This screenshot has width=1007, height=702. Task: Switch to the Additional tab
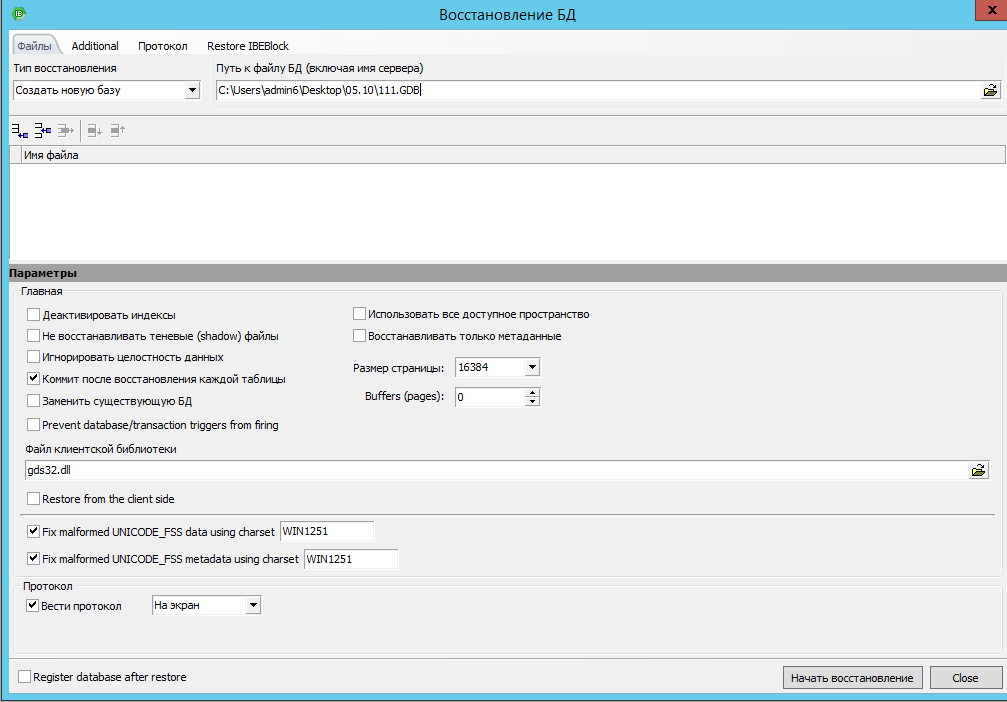[95, 46]
